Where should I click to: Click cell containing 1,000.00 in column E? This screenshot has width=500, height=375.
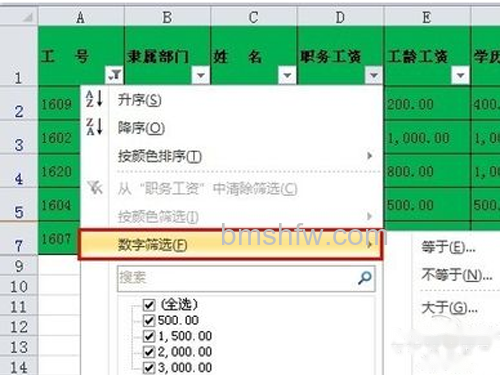427,137
